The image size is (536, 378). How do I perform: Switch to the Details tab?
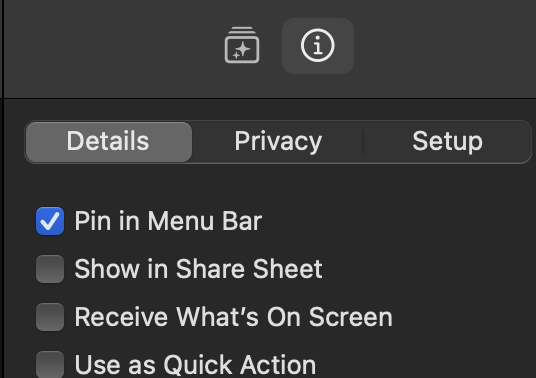point(109,141)
